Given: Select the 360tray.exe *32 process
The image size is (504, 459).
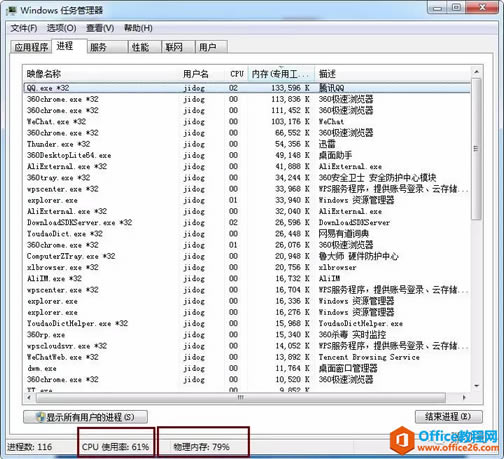Looking at the screenshot, I should click(x=247, y=178).
